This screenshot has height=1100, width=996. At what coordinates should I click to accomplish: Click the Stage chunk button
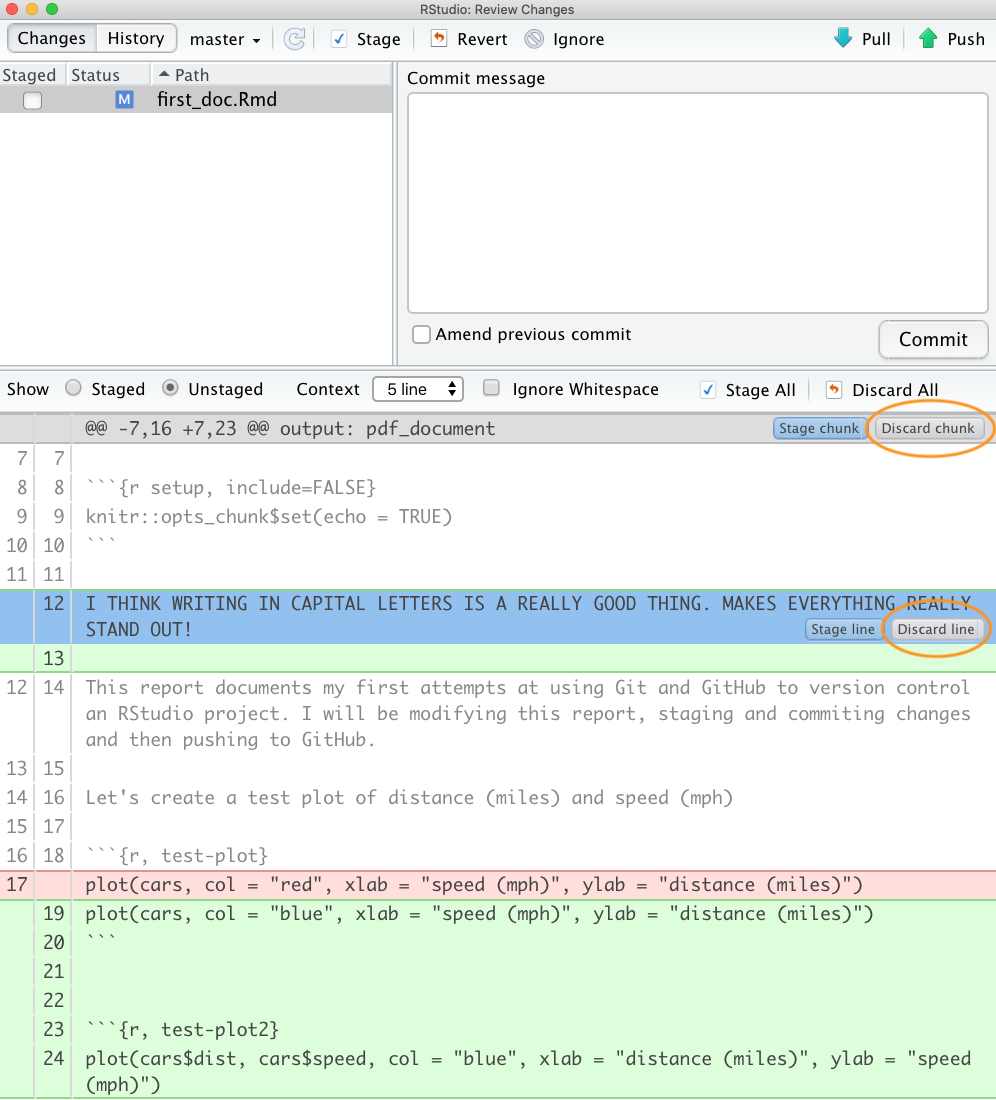(819, 428)
